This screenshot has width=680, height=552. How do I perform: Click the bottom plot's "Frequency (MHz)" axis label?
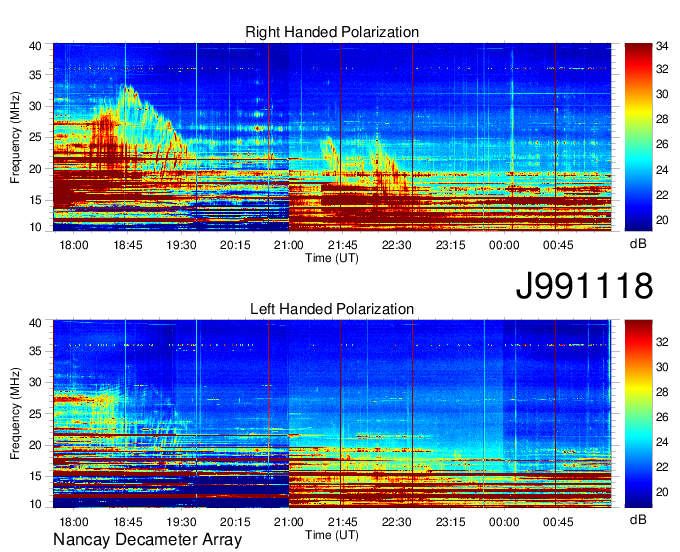(15, 414)
